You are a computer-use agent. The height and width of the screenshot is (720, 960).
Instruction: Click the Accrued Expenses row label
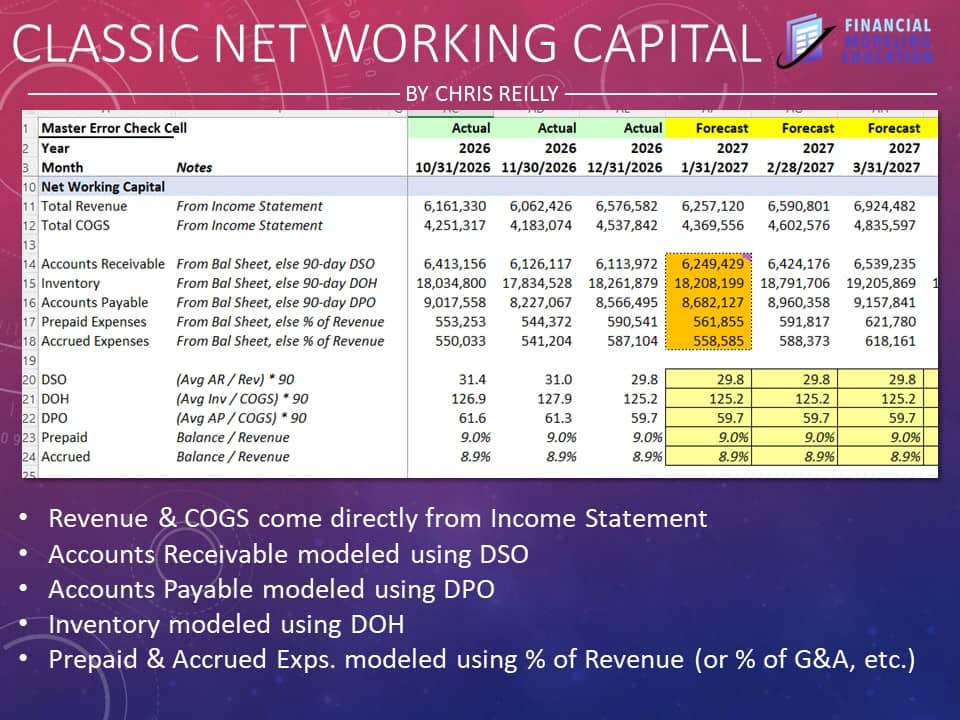coord(95,341)
